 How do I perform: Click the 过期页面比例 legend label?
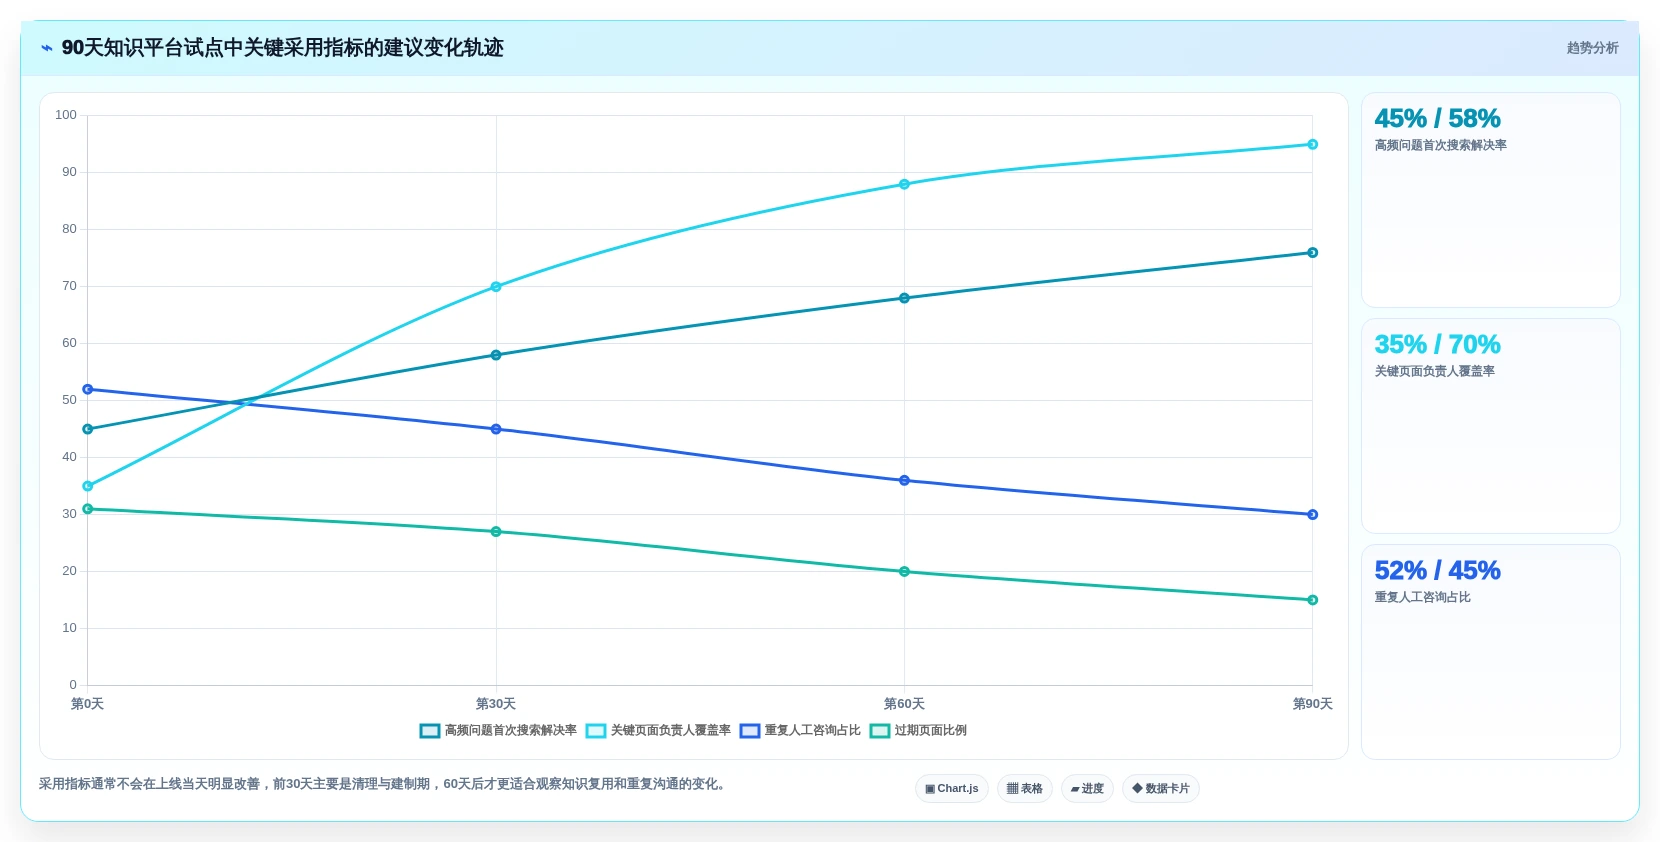coord(931,731)
